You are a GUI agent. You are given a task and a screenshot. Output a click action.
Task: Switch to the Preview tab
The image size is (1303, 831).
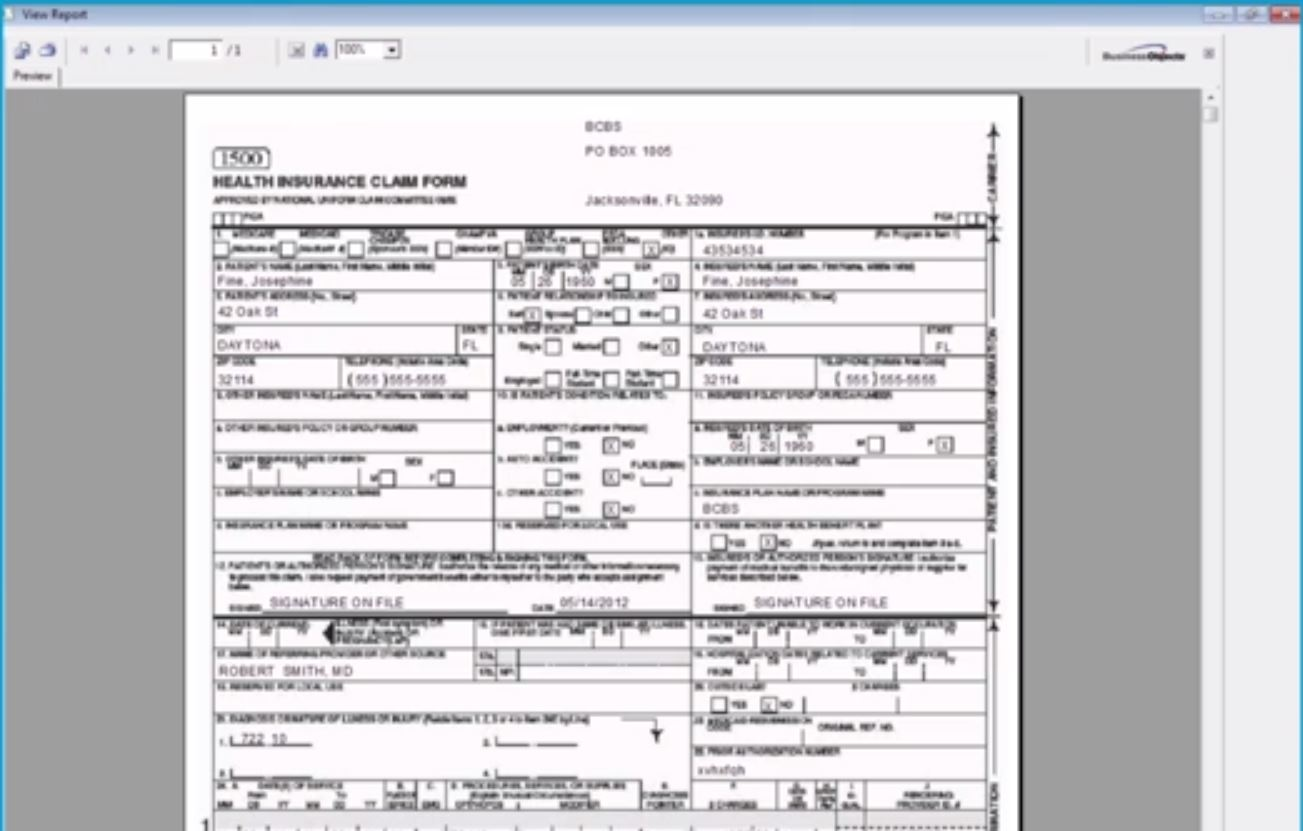33,75
